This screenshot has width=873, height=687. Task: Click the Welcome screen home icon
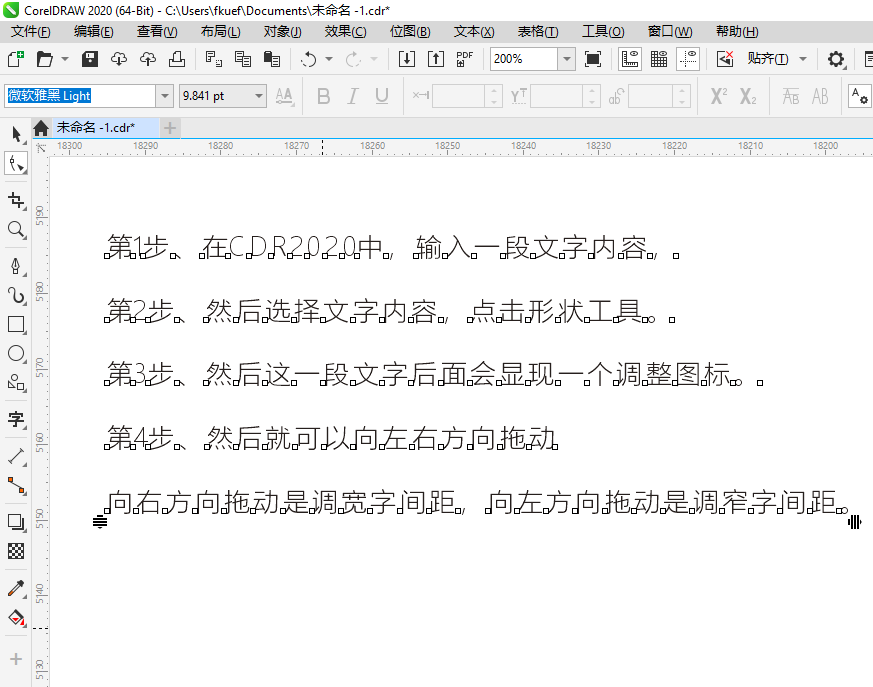[x=41, y=128]
